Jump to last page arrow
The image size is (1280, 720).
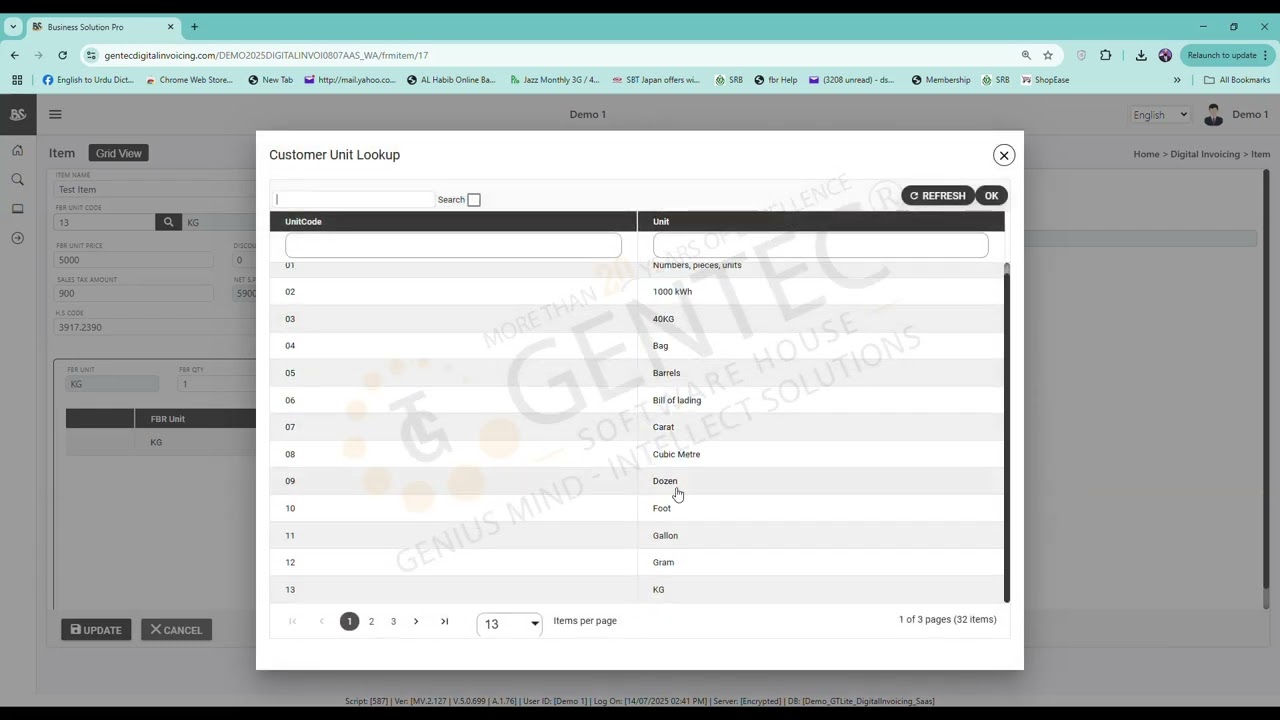point(445,621)
